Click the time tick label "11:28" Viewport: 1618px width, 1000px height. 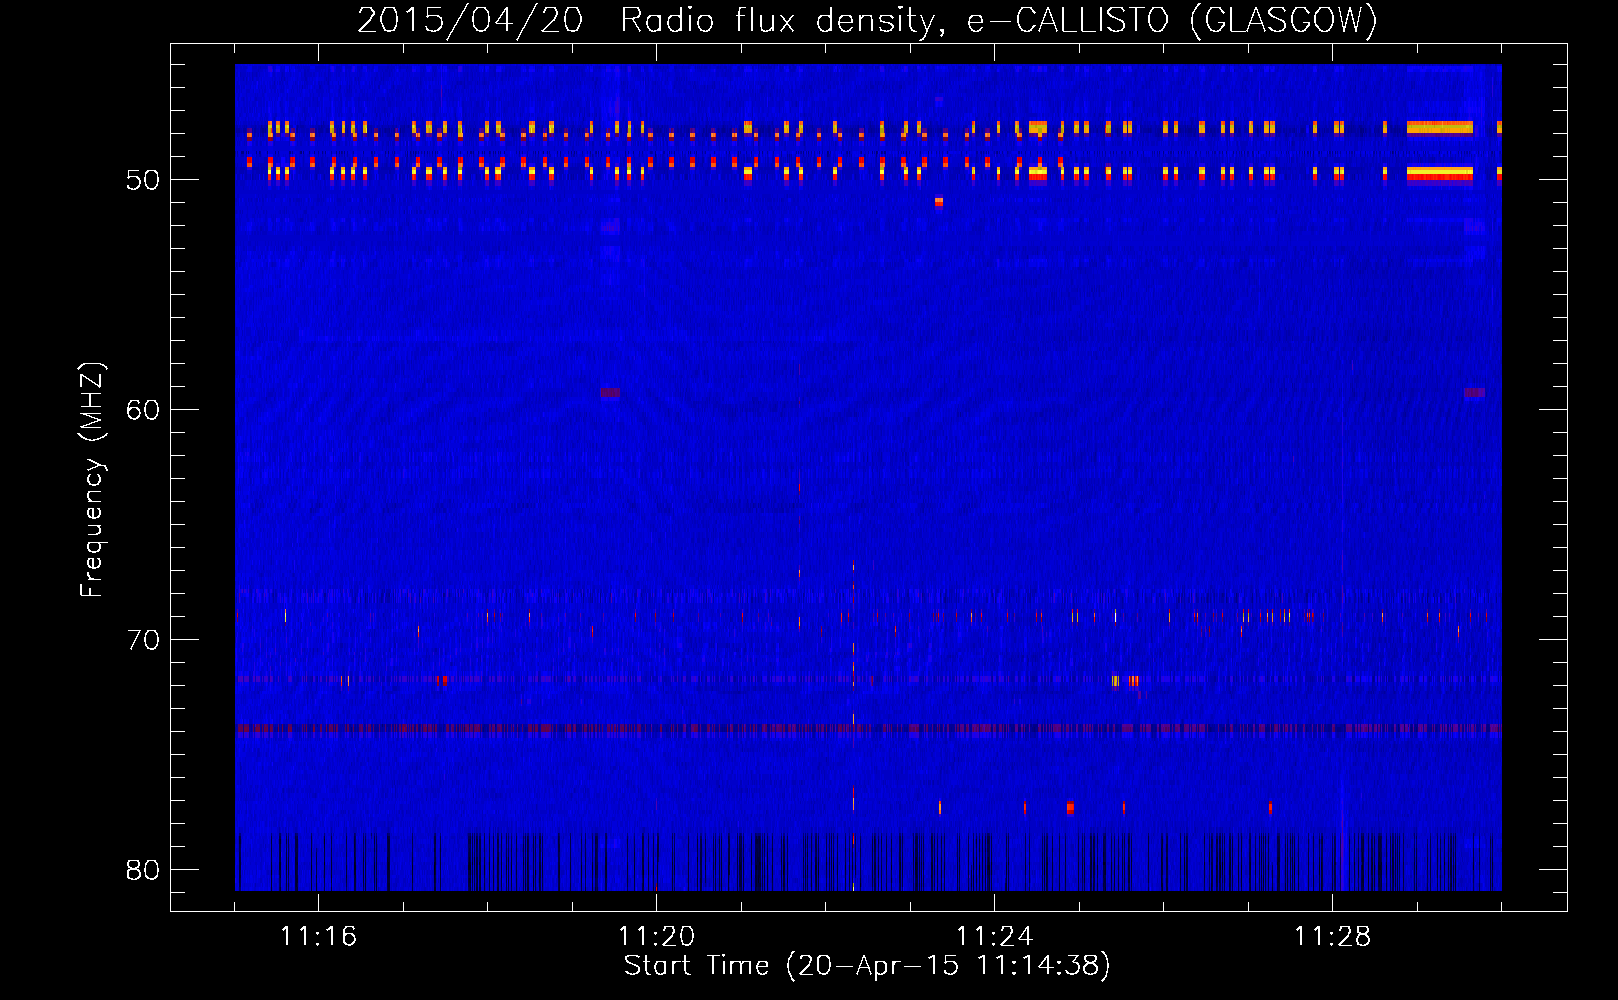[x=1332, y=937]
